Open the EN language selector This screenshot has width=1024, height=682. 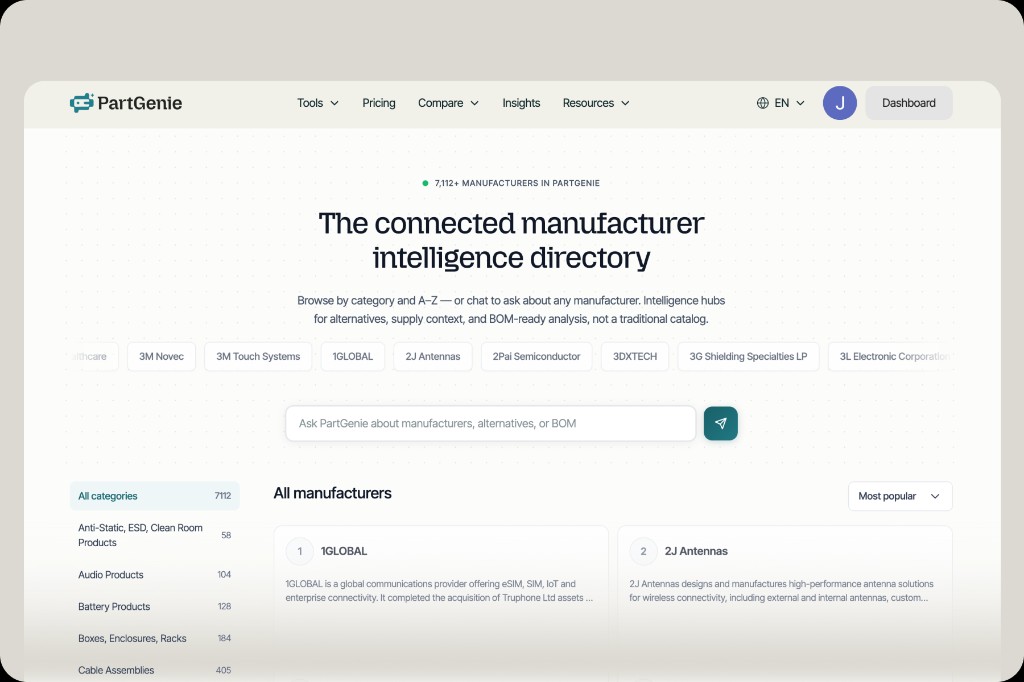(780, 103)
